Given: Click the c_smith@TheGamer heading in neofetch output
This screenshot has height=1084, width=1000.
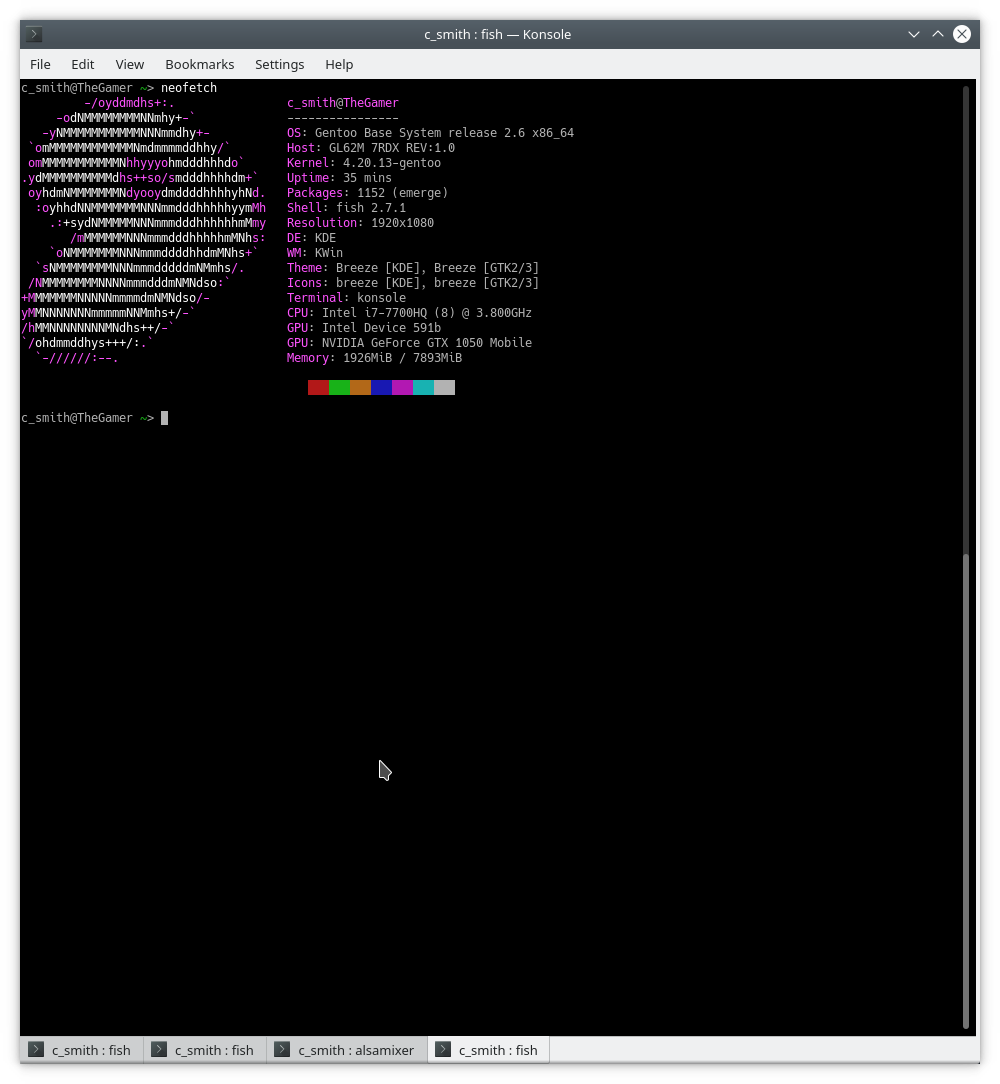Looking at the screenshot, I should point(342,103).
